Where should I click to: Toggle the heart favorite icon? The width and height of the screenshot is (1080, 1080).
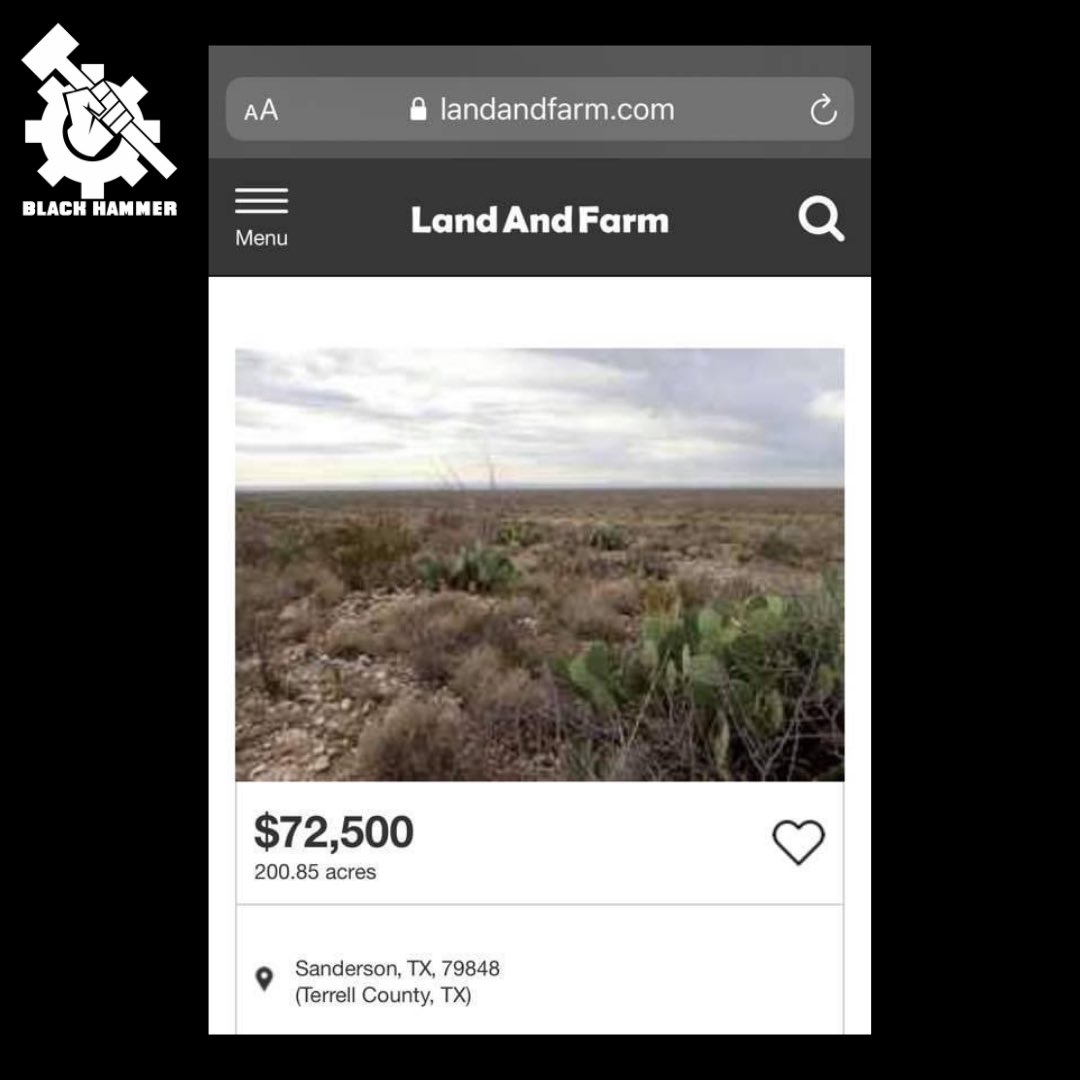tap(798, 841)
